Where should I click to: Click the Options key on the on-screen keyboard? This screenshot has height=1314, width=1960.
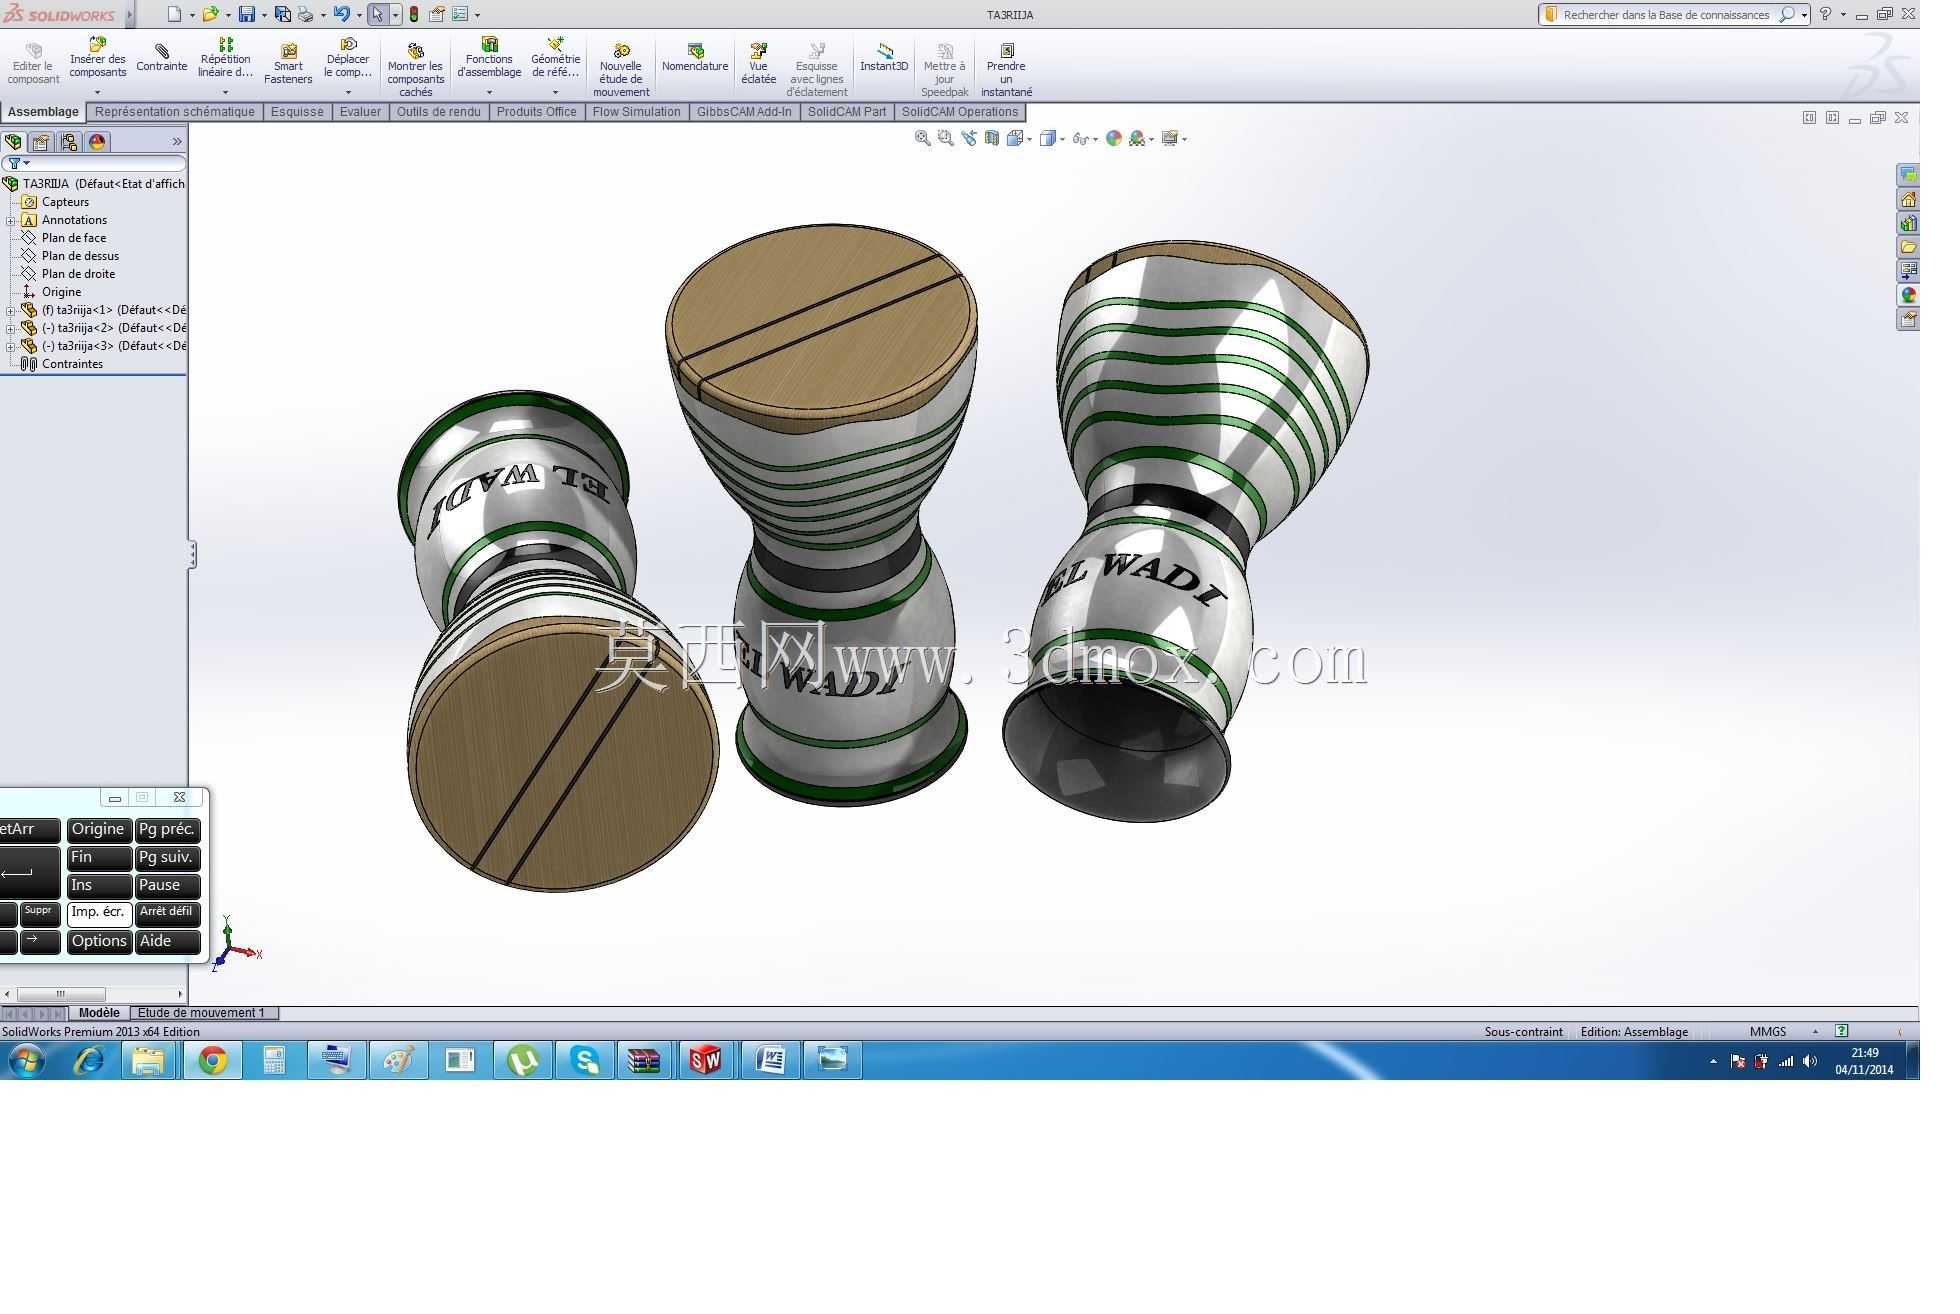(99, 942)
